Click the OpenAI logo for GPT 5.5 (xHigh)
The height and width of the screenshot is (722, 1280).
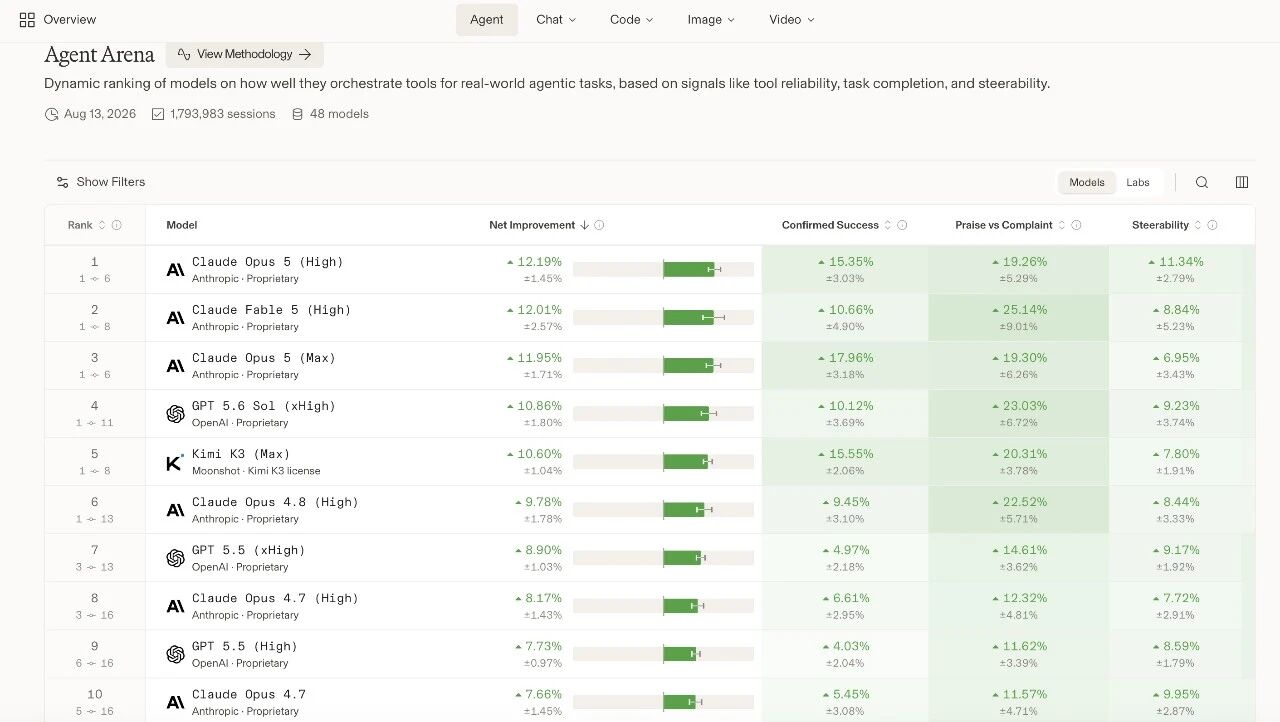(175, 558)
